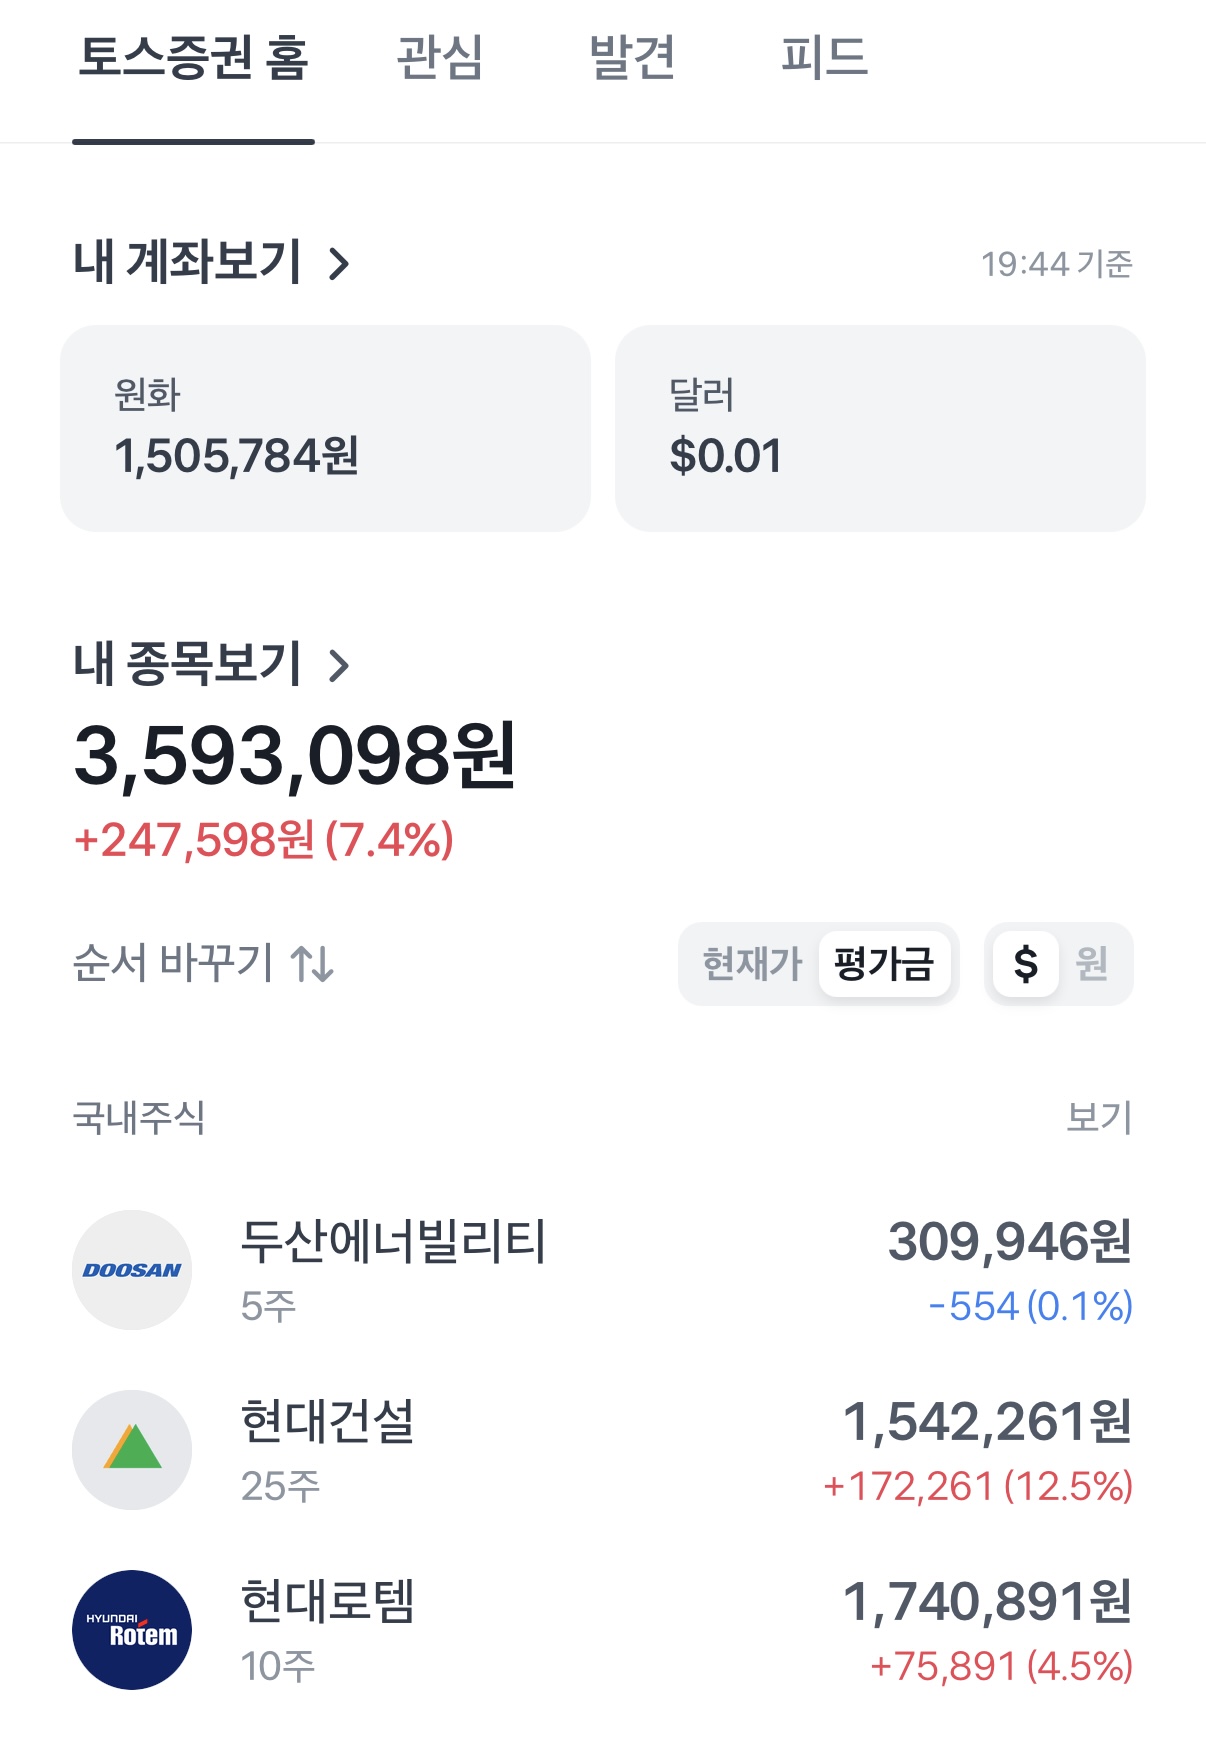The image size is (1206, 1760).
Task: Go to the 발견 tab
Action: [632, 58]
